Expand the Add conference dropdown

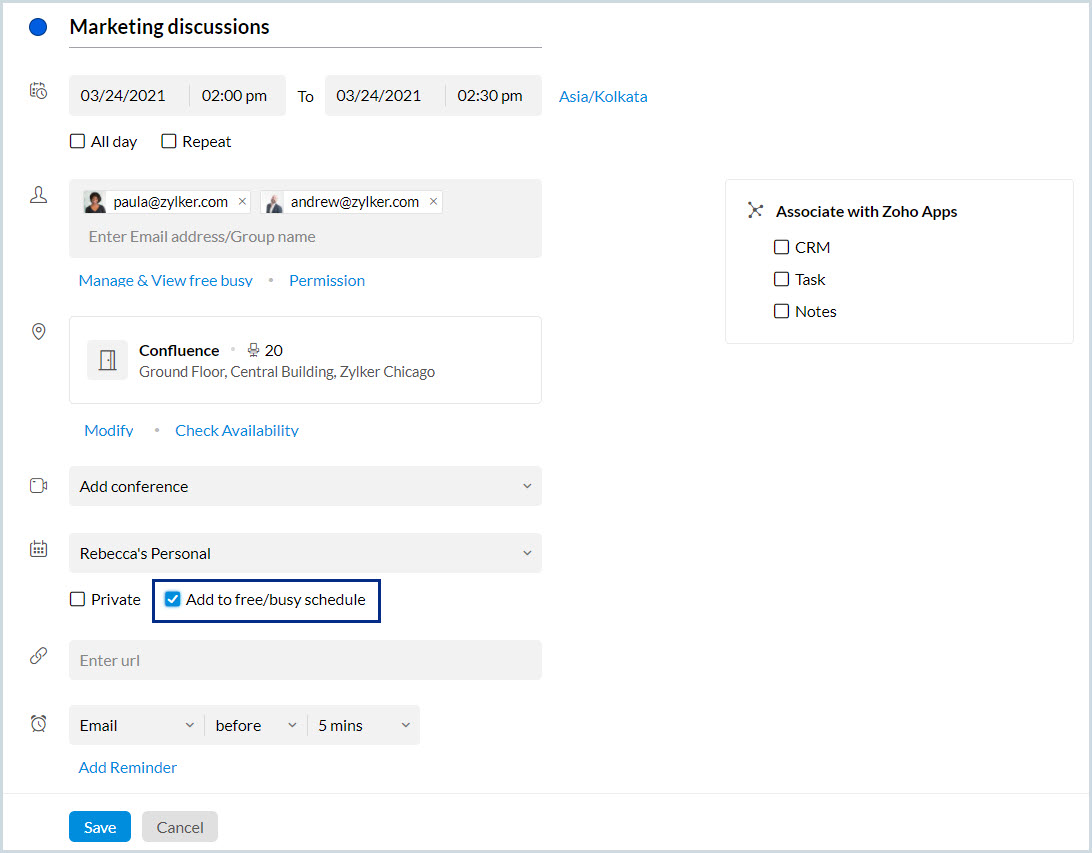click(305, 486)
